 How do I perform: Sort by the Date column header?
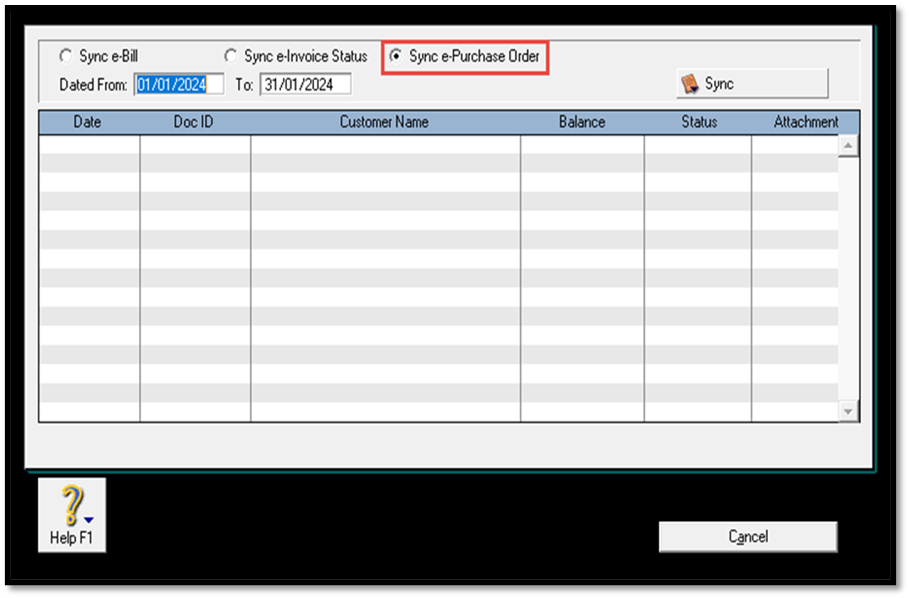click(88, 122)
